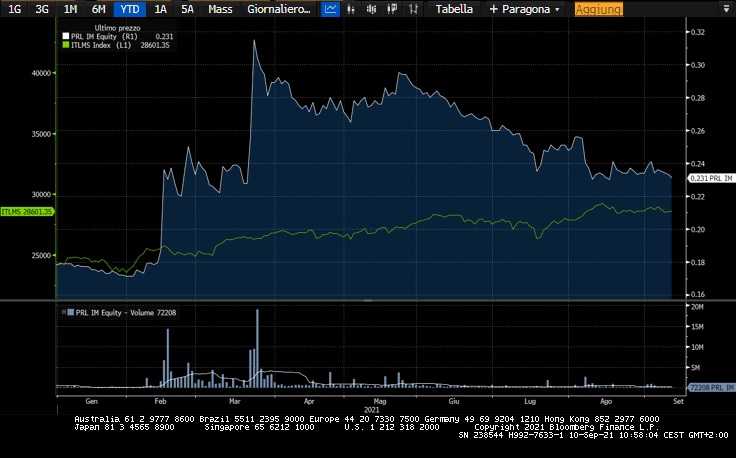Open the toolbar overflow menu arrow
Image resolution: width=737 pixels, height=458 pixels.
pos(726,9)
